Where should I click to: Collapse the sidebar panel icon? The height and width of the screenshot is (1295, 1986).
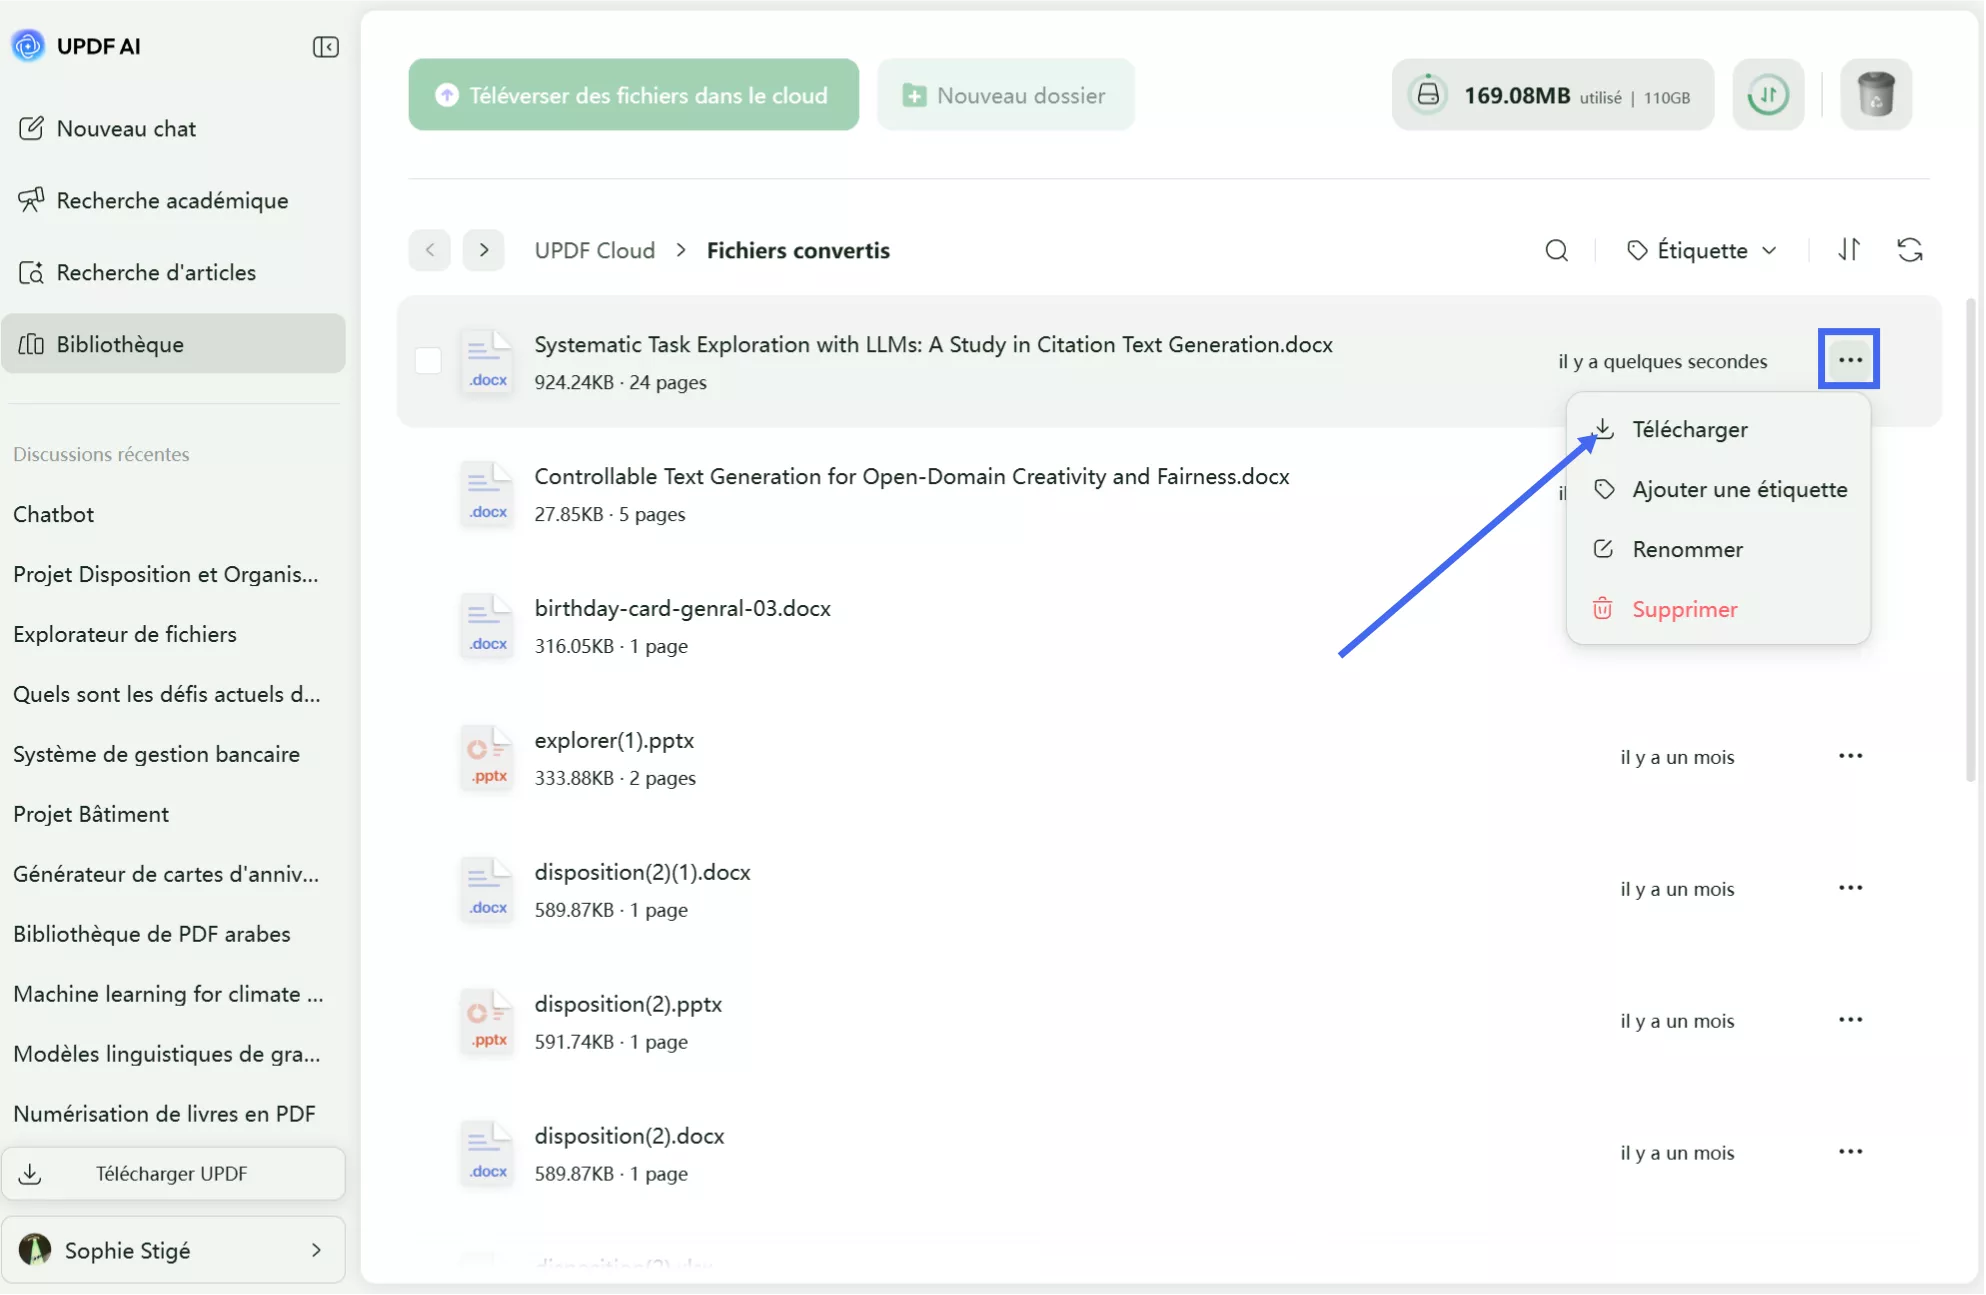tap(325, 47)
